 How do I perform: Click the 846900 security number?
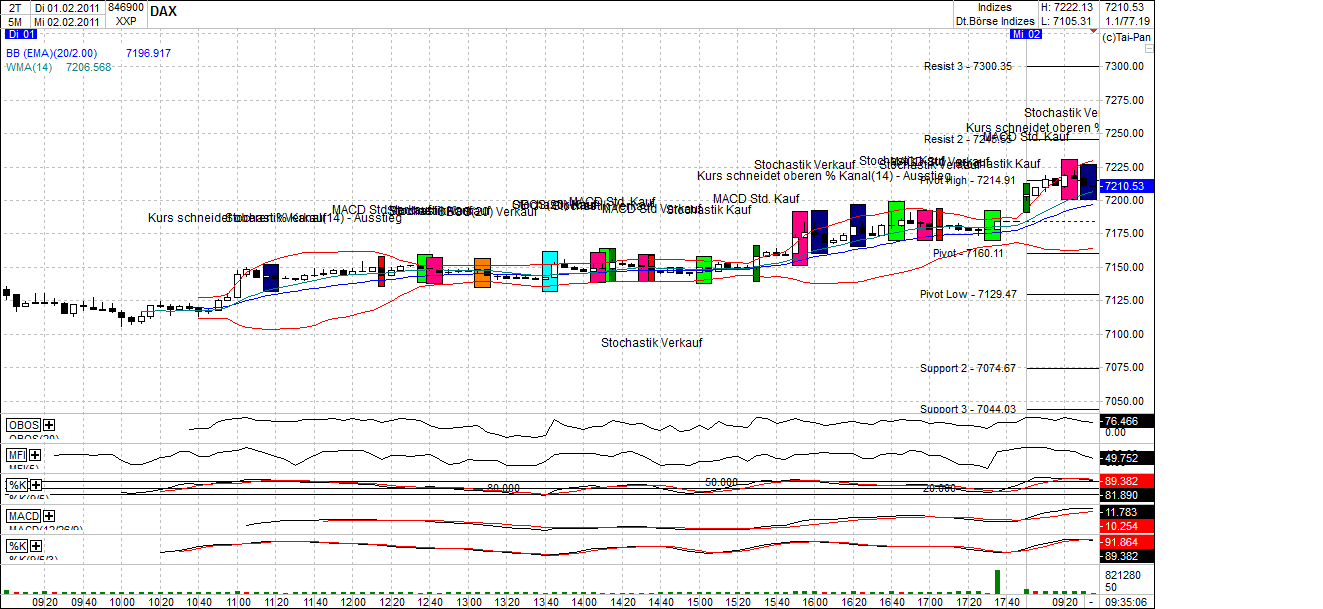[x=125, y=8]
